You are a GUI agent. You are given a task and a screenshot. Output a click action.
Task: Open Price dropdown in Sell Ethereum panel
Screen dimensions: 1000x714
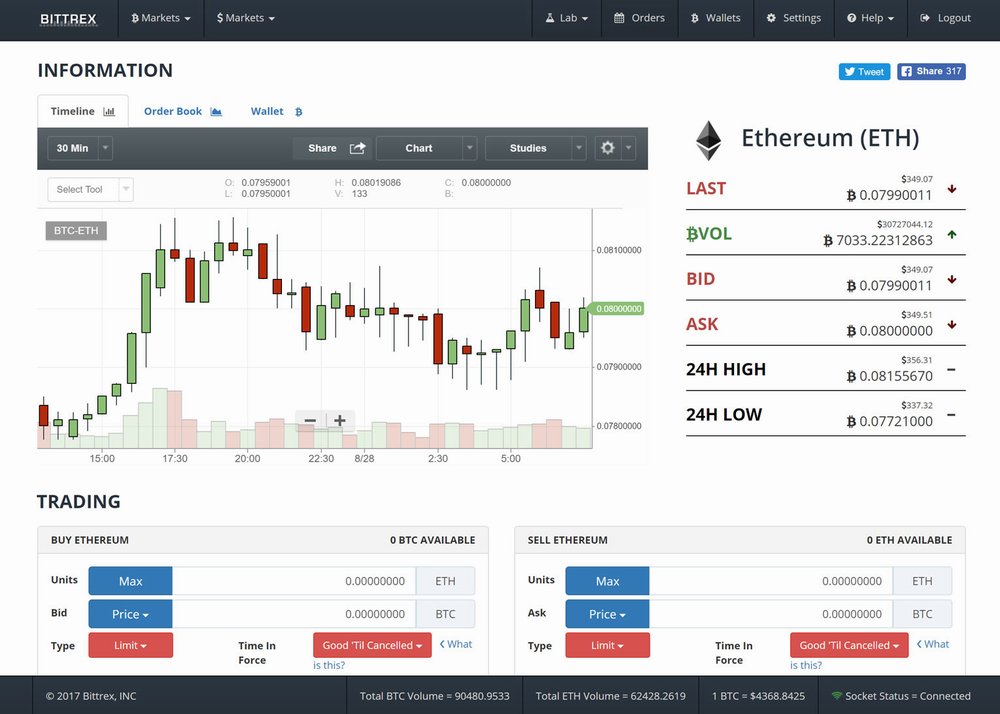point(607,614)
